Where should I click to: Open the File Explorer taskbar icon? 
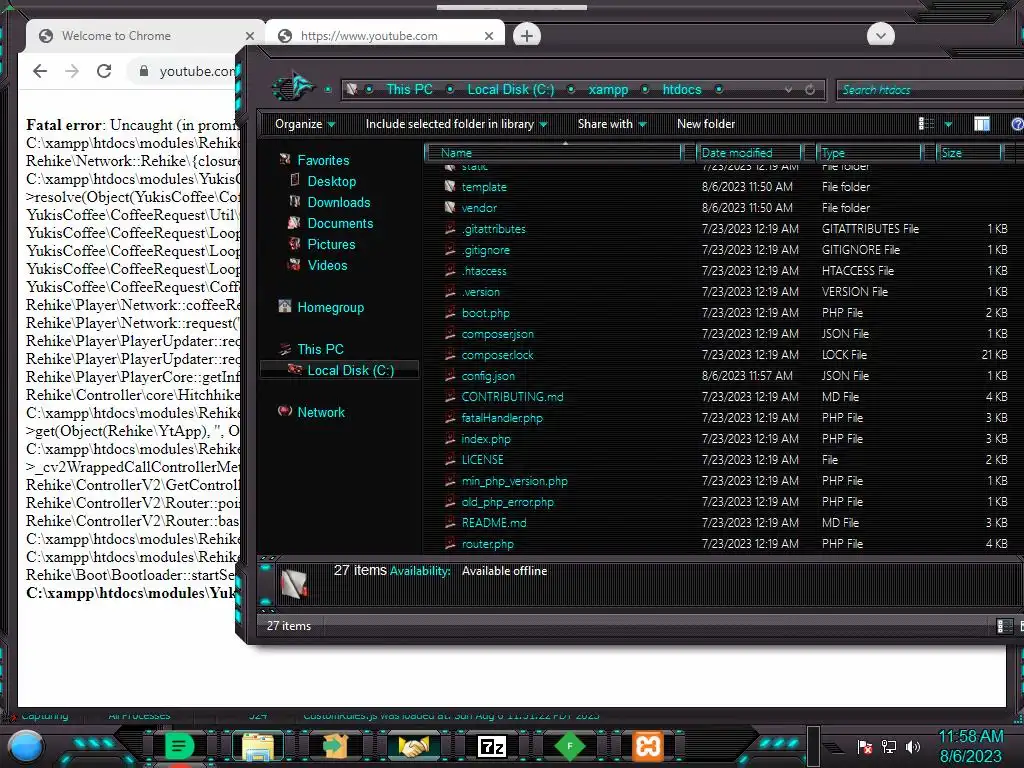(x=258, y=747)
